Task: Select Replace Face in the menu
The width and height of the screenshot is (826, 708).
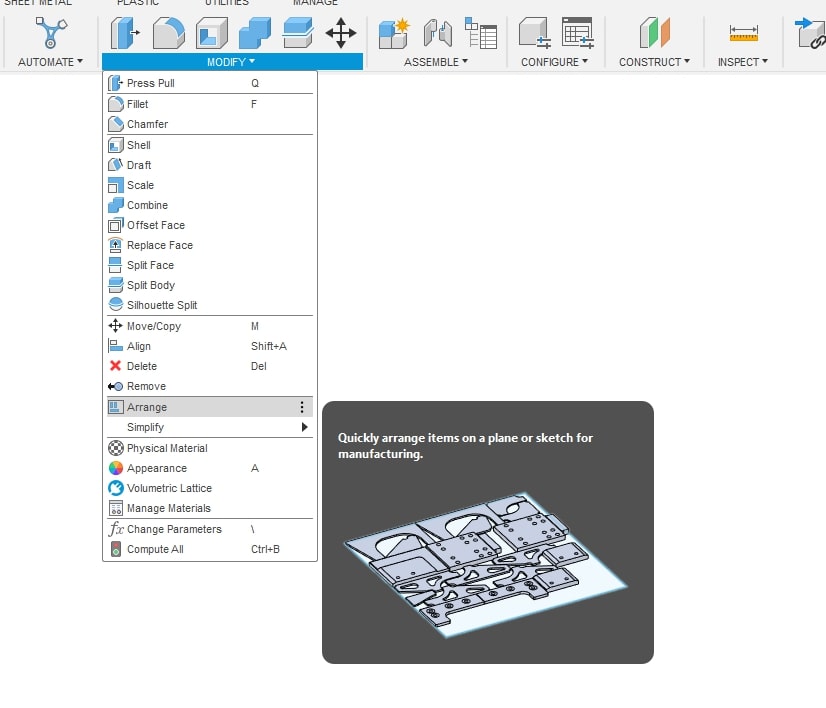Action: point(210,245)
